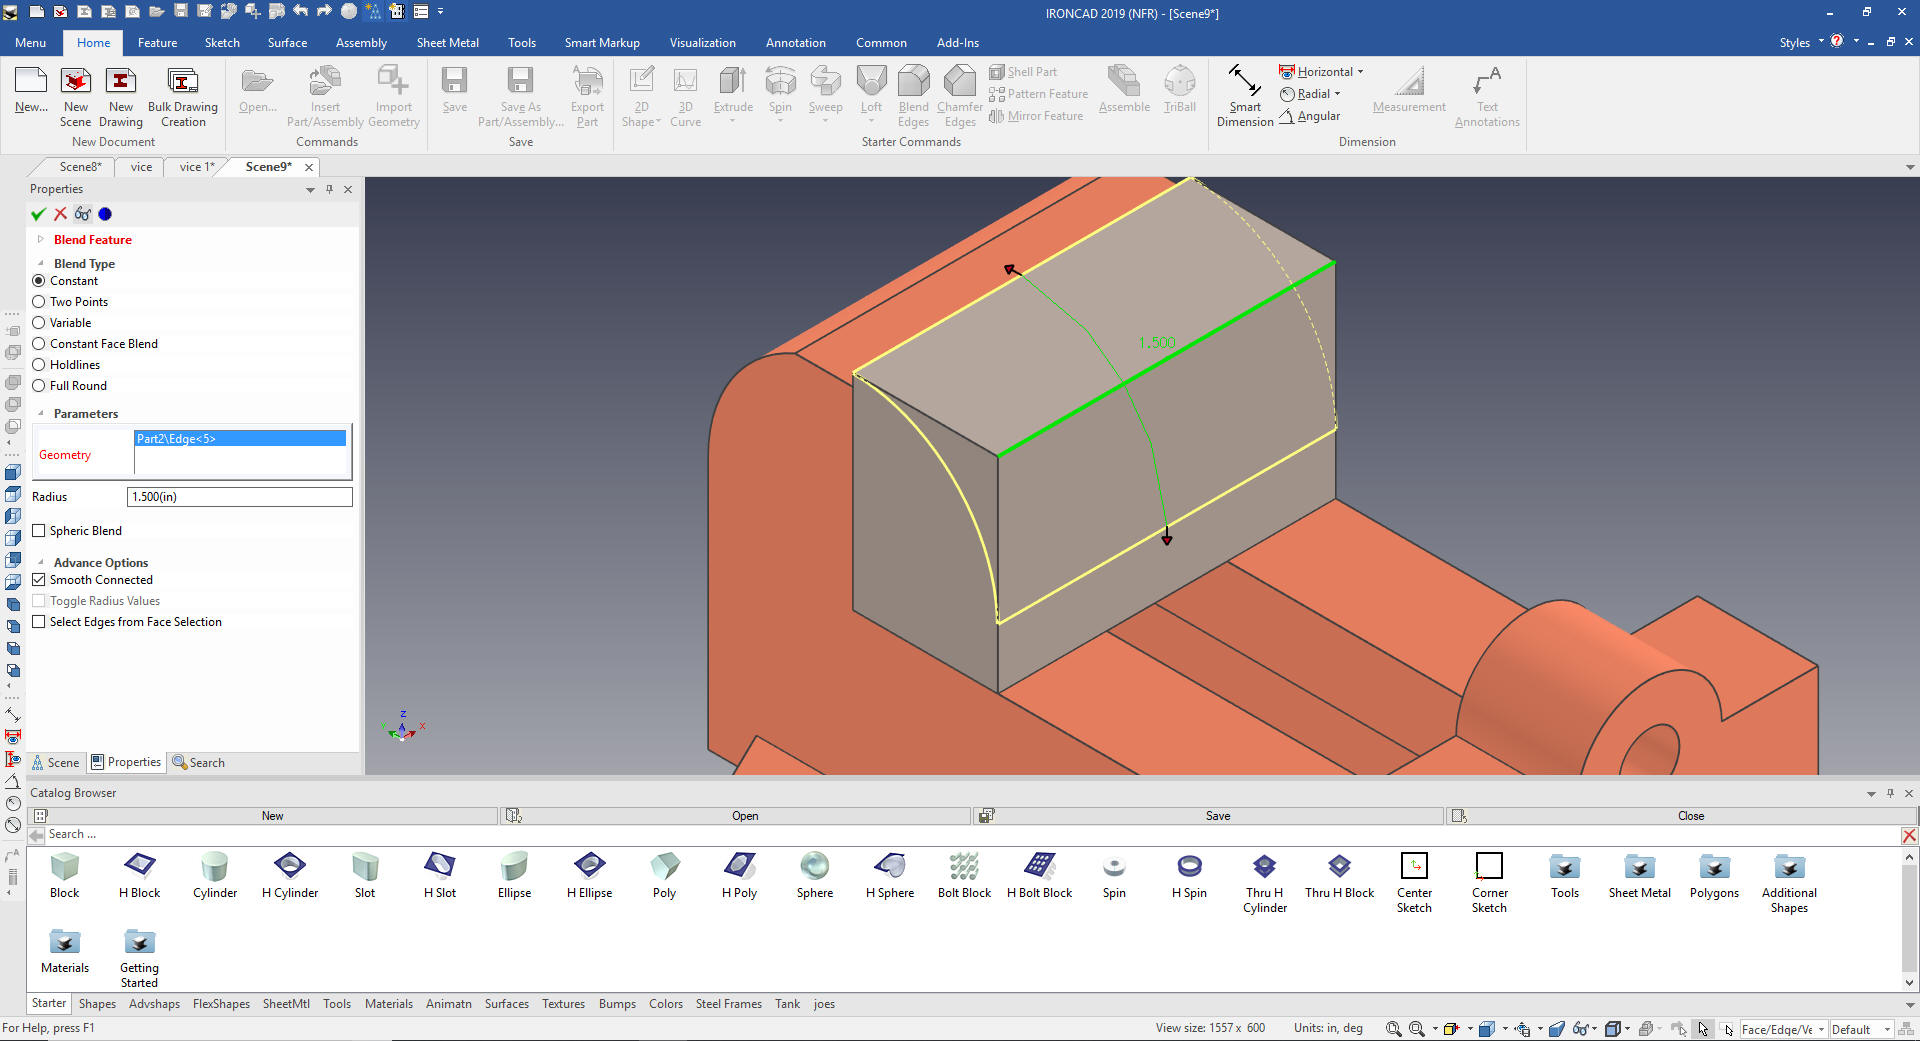Cancel the blend with red X icon
This screenshot has height=1041, width=1920.
(60, 214)
